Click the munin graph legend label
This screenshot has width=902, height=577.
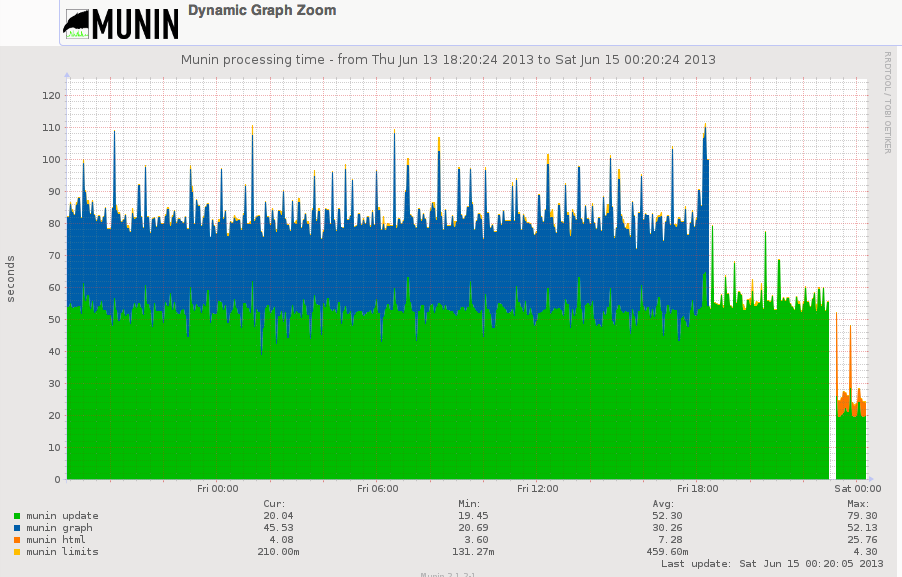pyautogui.click(x=59, y=528)
